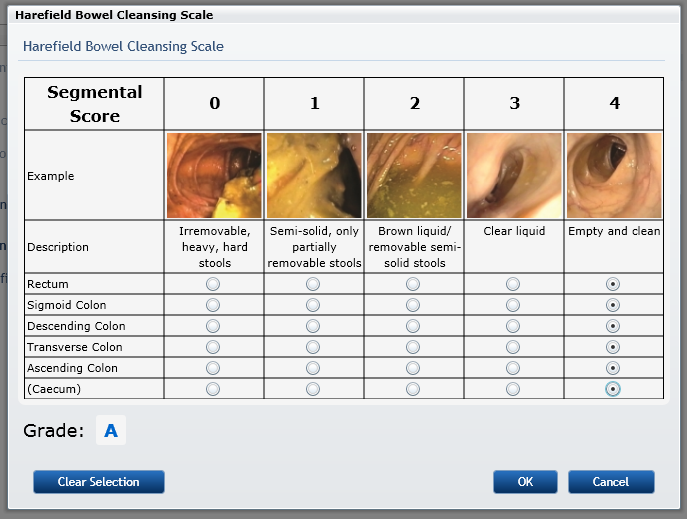This screenshot has height=519, width=687.
Task: Open the score 2 brown liquid example image
Action: click(414, 176)
